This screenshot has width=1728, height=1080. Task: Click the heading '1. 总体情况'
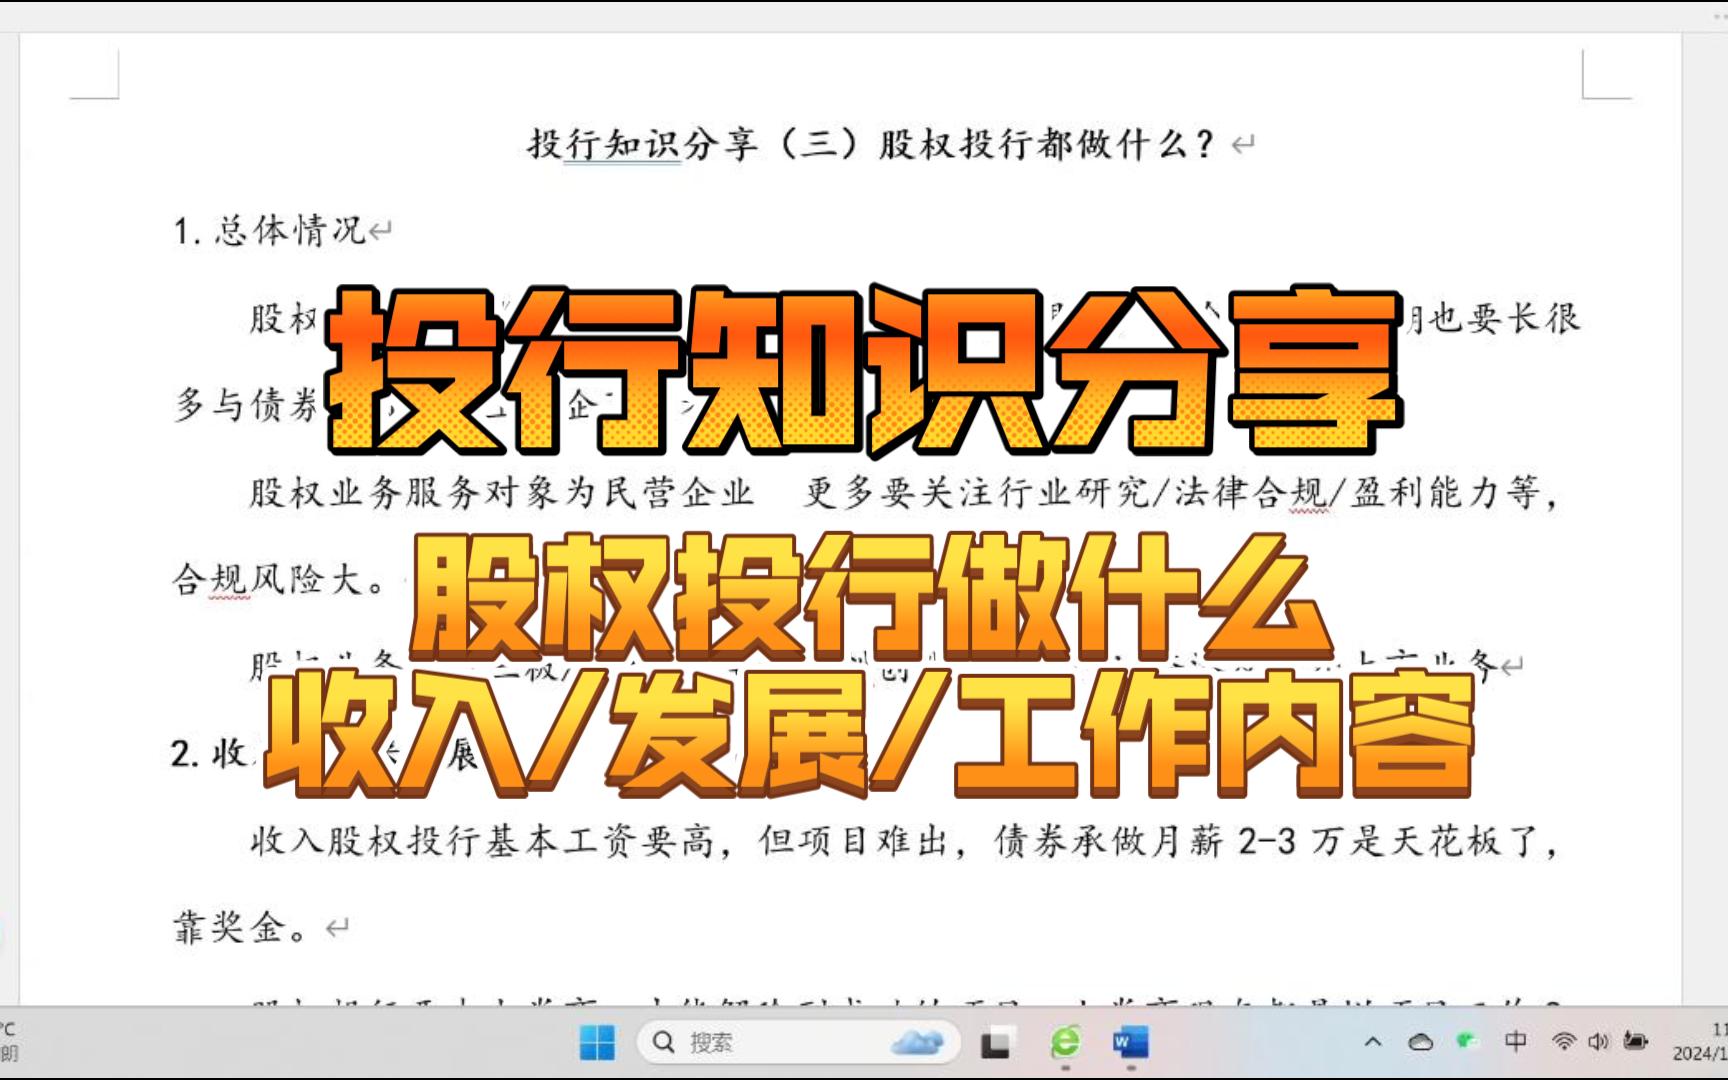[x=269, y=231]
